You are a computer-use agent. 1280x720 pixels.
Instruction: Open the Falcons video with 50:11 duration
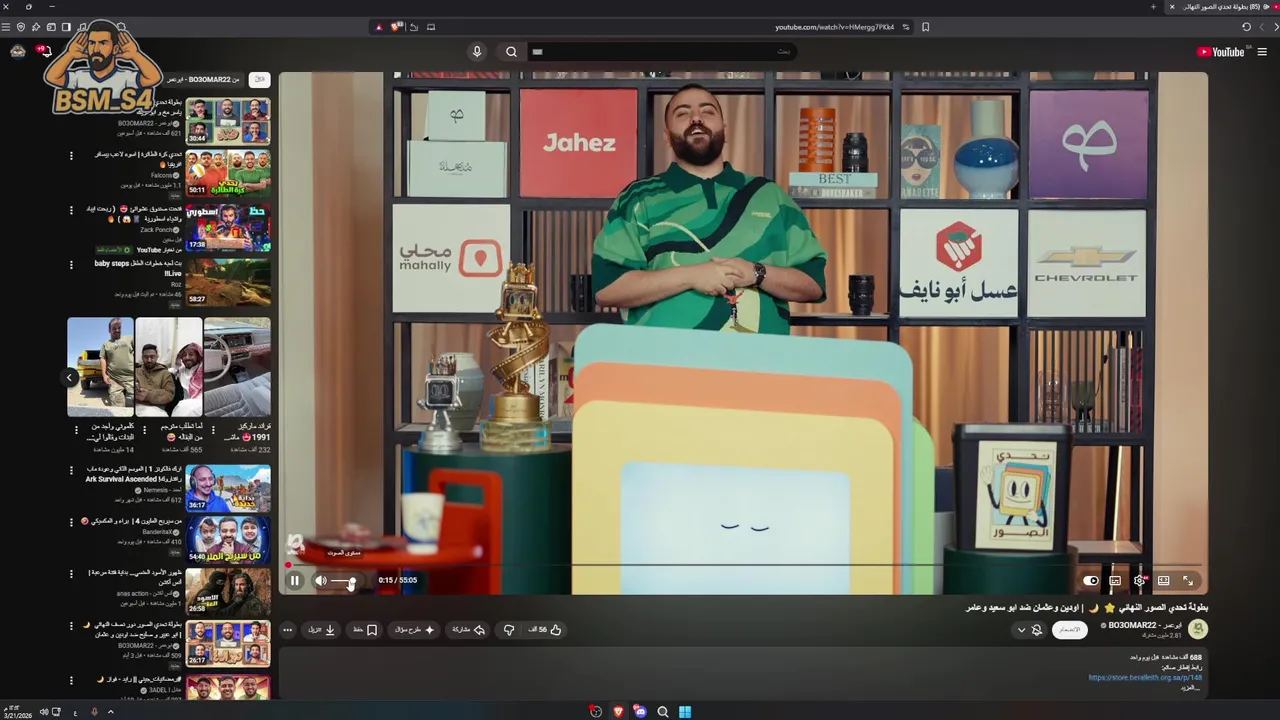click(x=228, y=173)
